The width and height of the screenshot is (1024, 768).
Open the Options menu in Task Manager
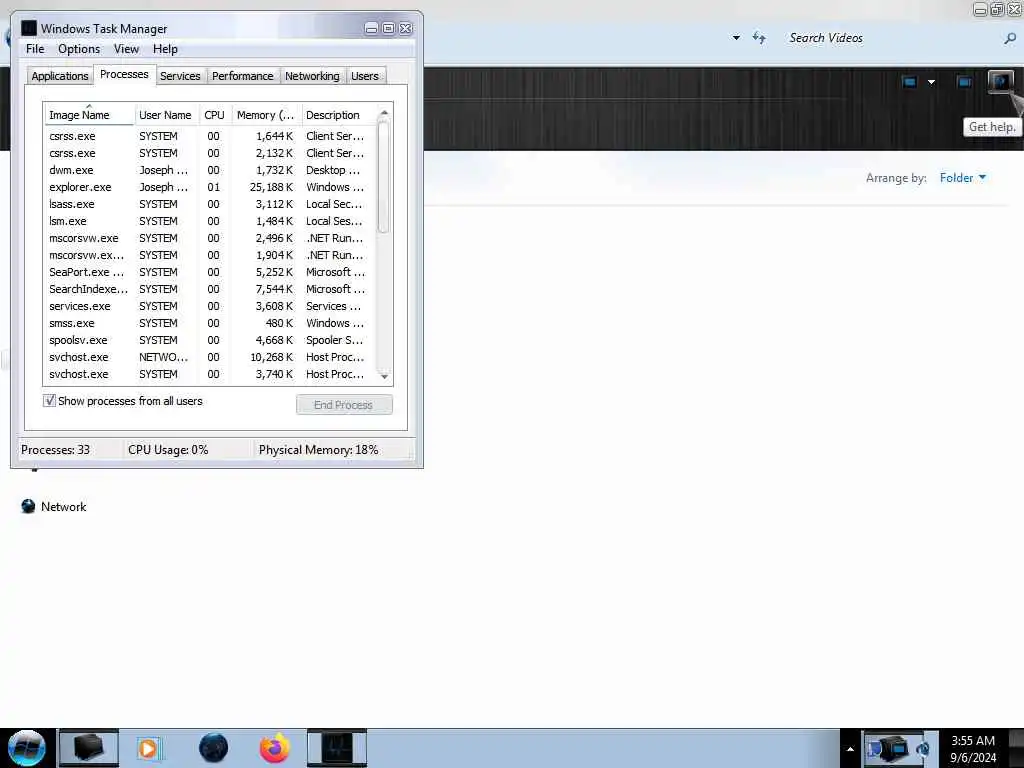[x=79, y=49]
